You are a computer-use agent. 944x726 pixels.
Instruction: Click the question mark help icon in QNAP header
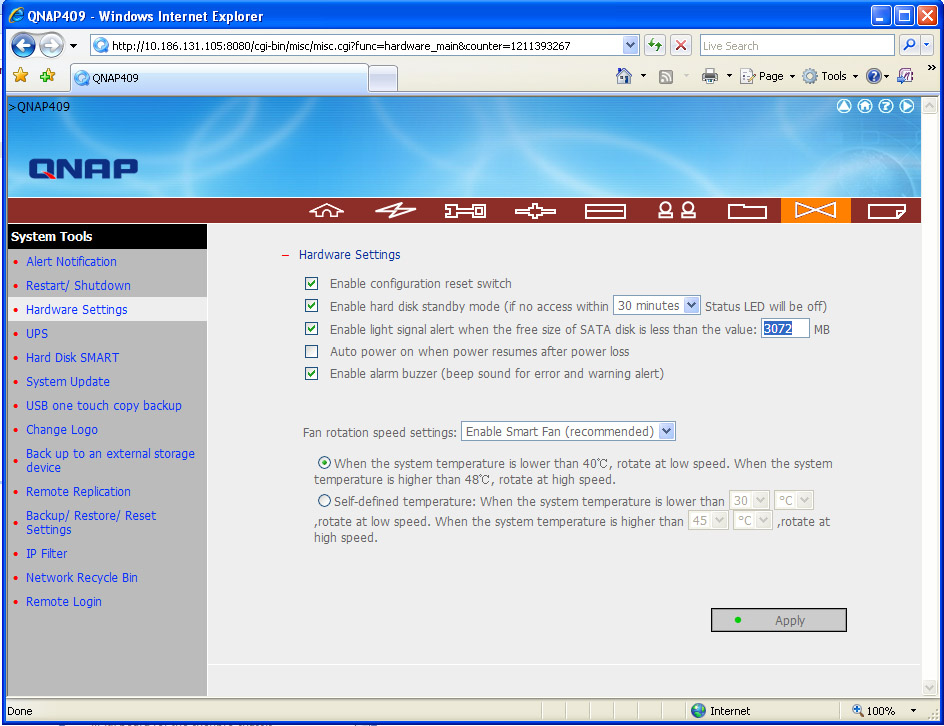pyautogui.click(x=886, y=107)
